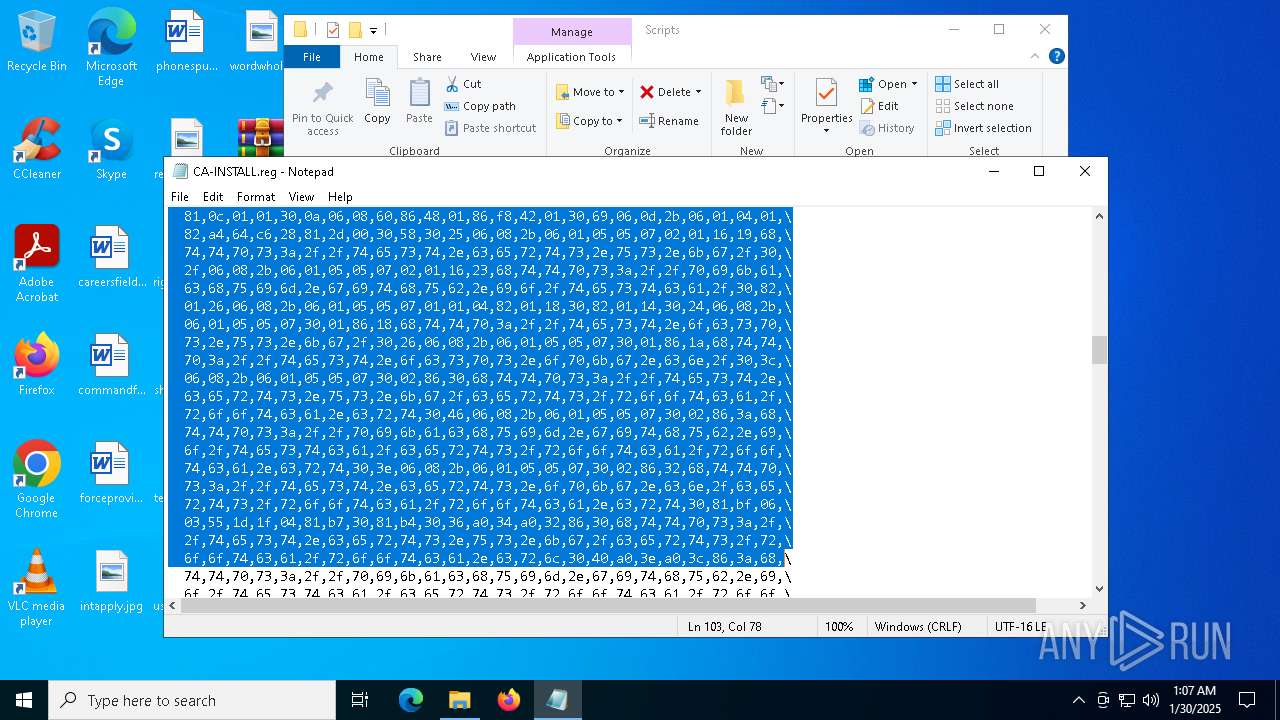Screen dimensions: 1280x720
Task: Open Notepad File menu
Action: [180, 197]
